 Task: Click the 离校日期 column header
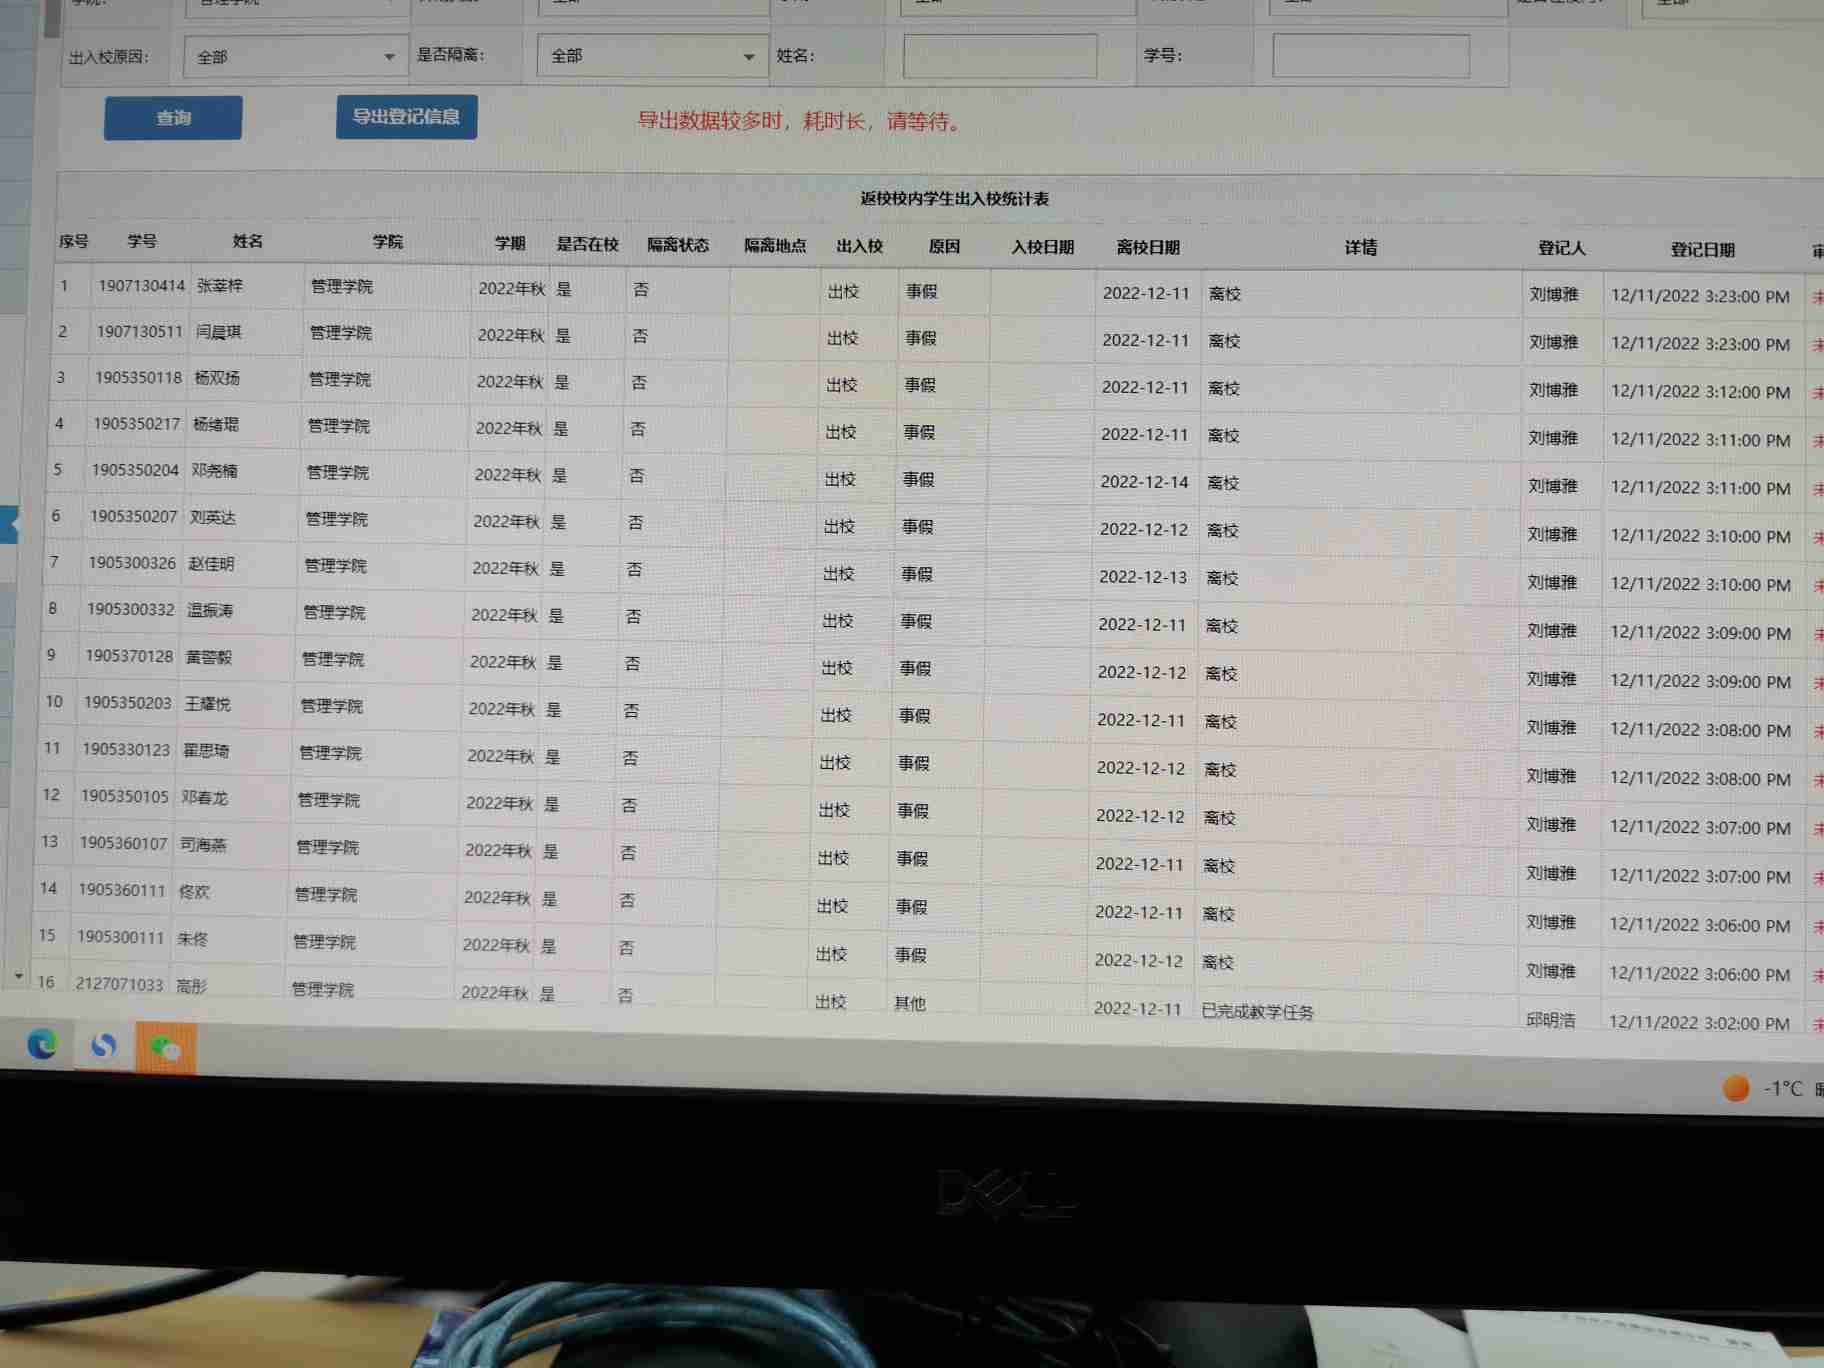click(1147, 247)
